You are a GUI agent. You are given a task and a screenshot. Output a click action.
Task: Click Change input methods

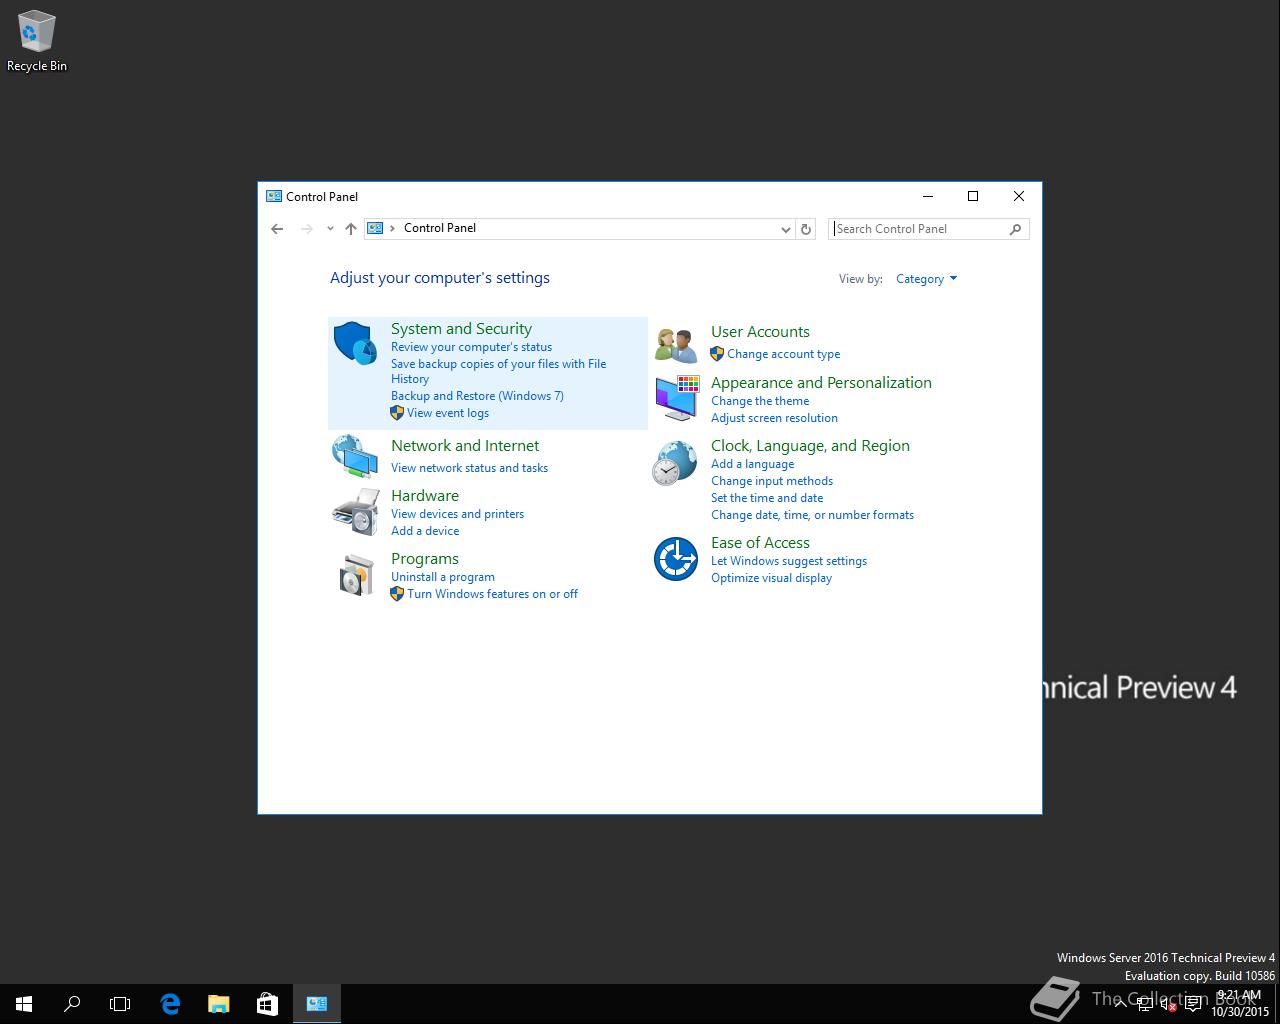pyautogui.click(x=772, y=481)
